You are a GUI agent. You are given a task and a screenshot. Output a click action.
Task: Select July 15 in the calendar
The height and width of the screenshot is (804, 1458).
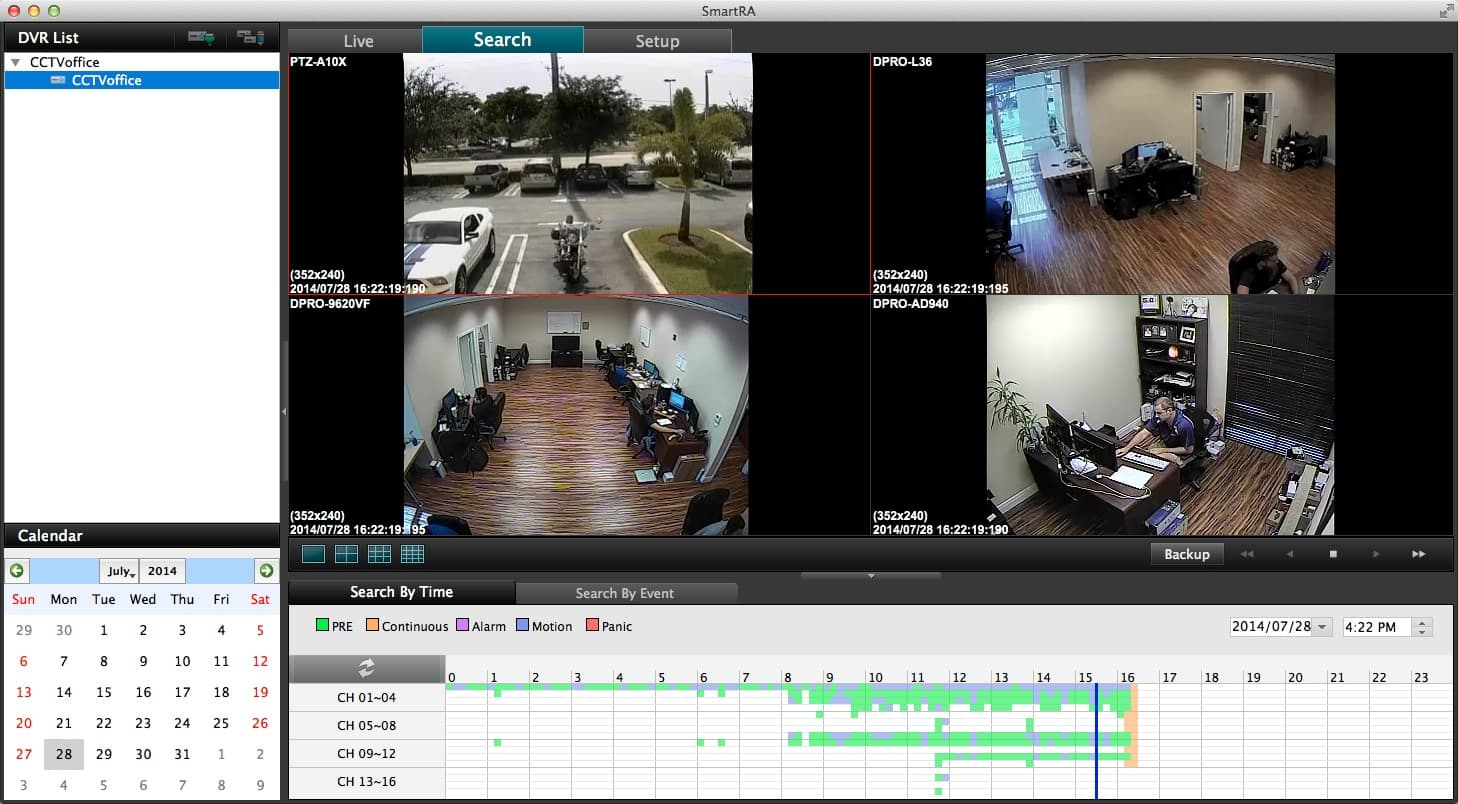click(x=103, y=692)
